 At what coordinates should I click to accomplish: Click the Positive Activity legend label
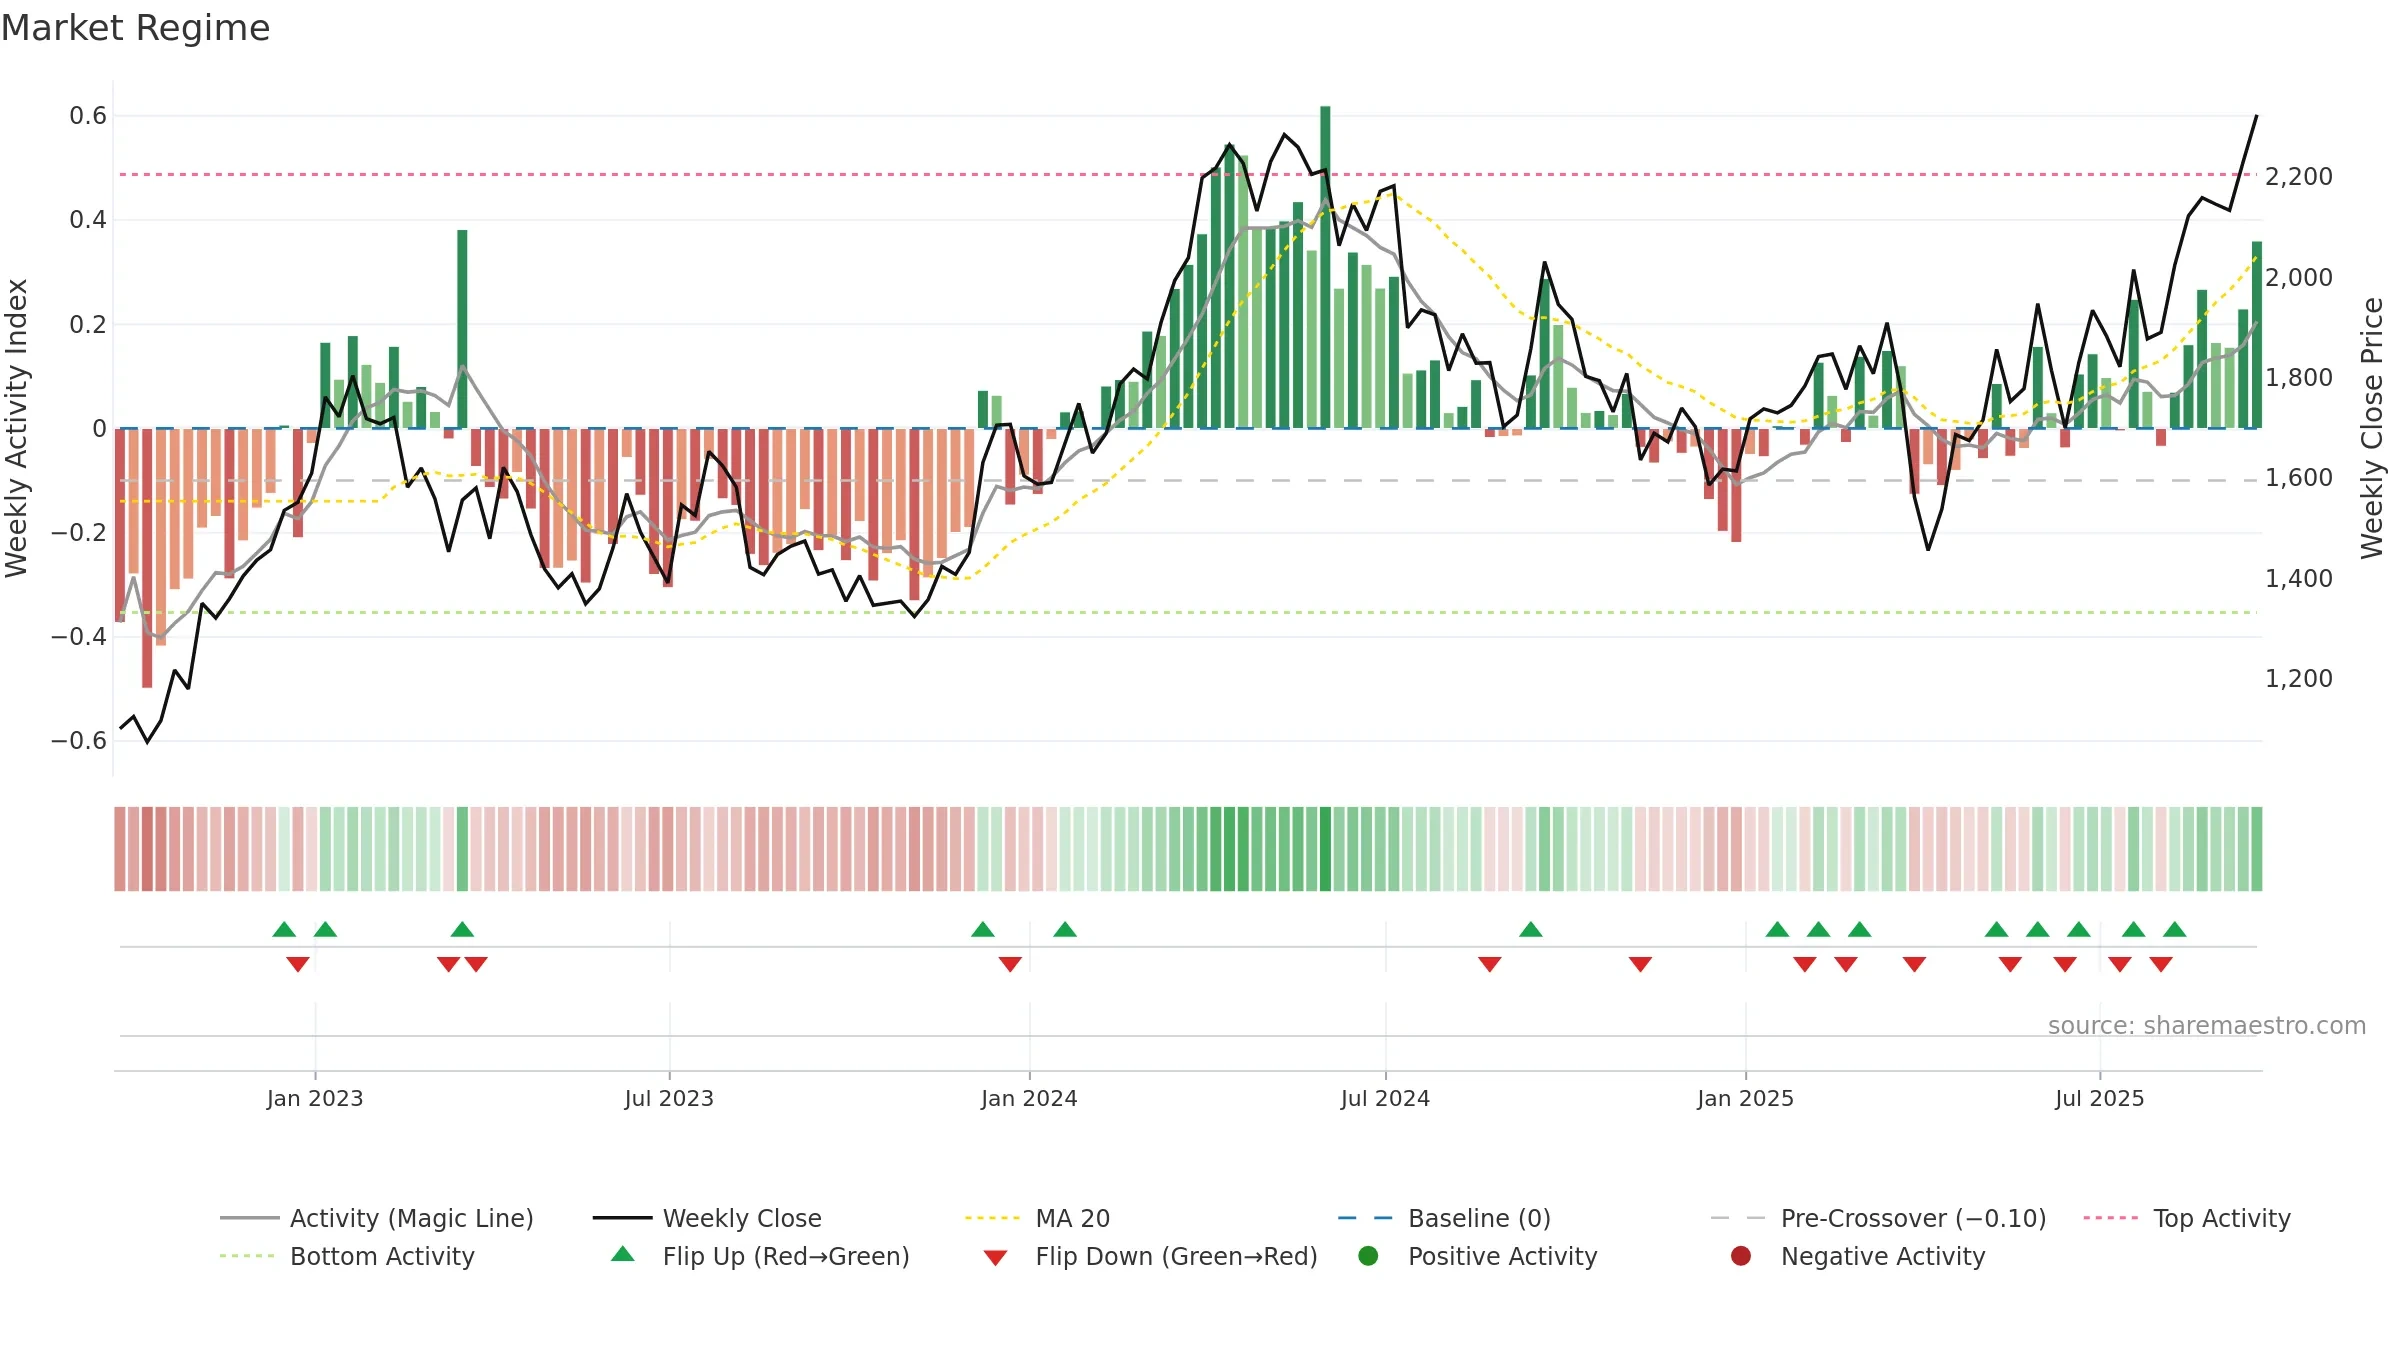point(1503,1256)
